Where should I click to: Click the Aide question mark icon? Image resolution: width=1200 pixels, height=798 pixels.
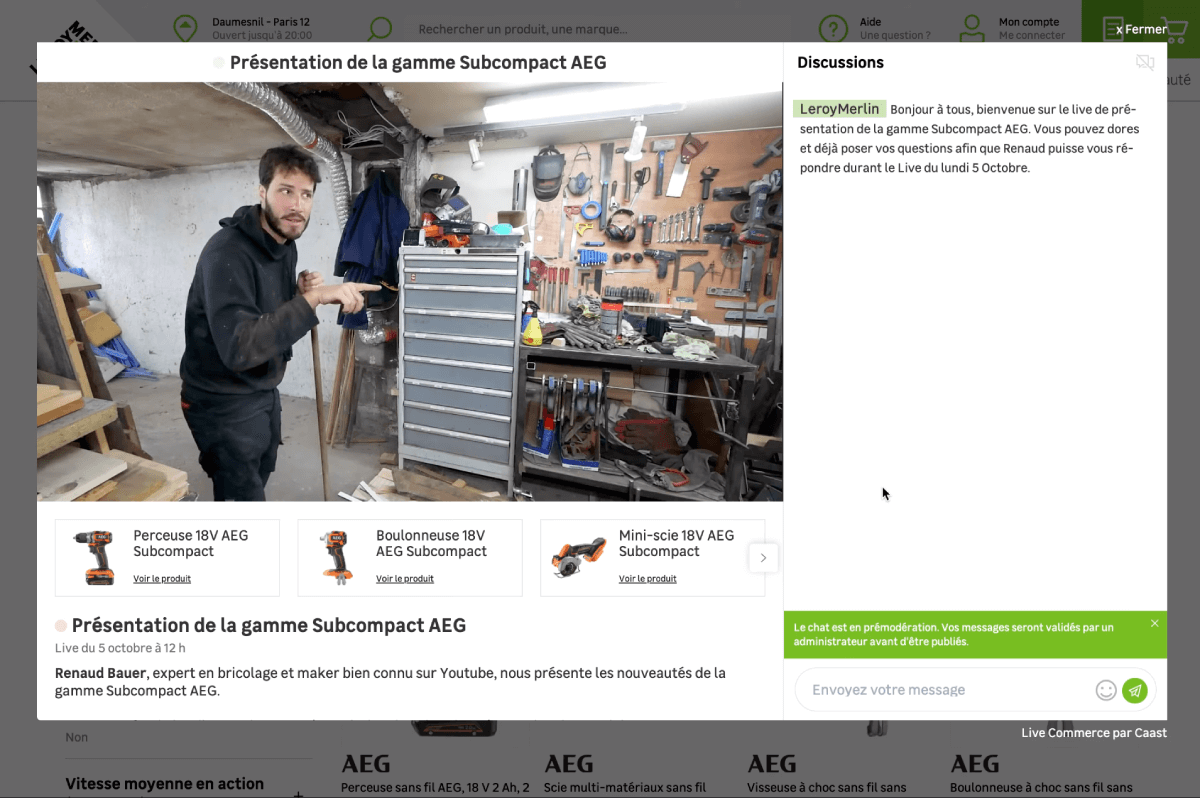pos(832,28)
